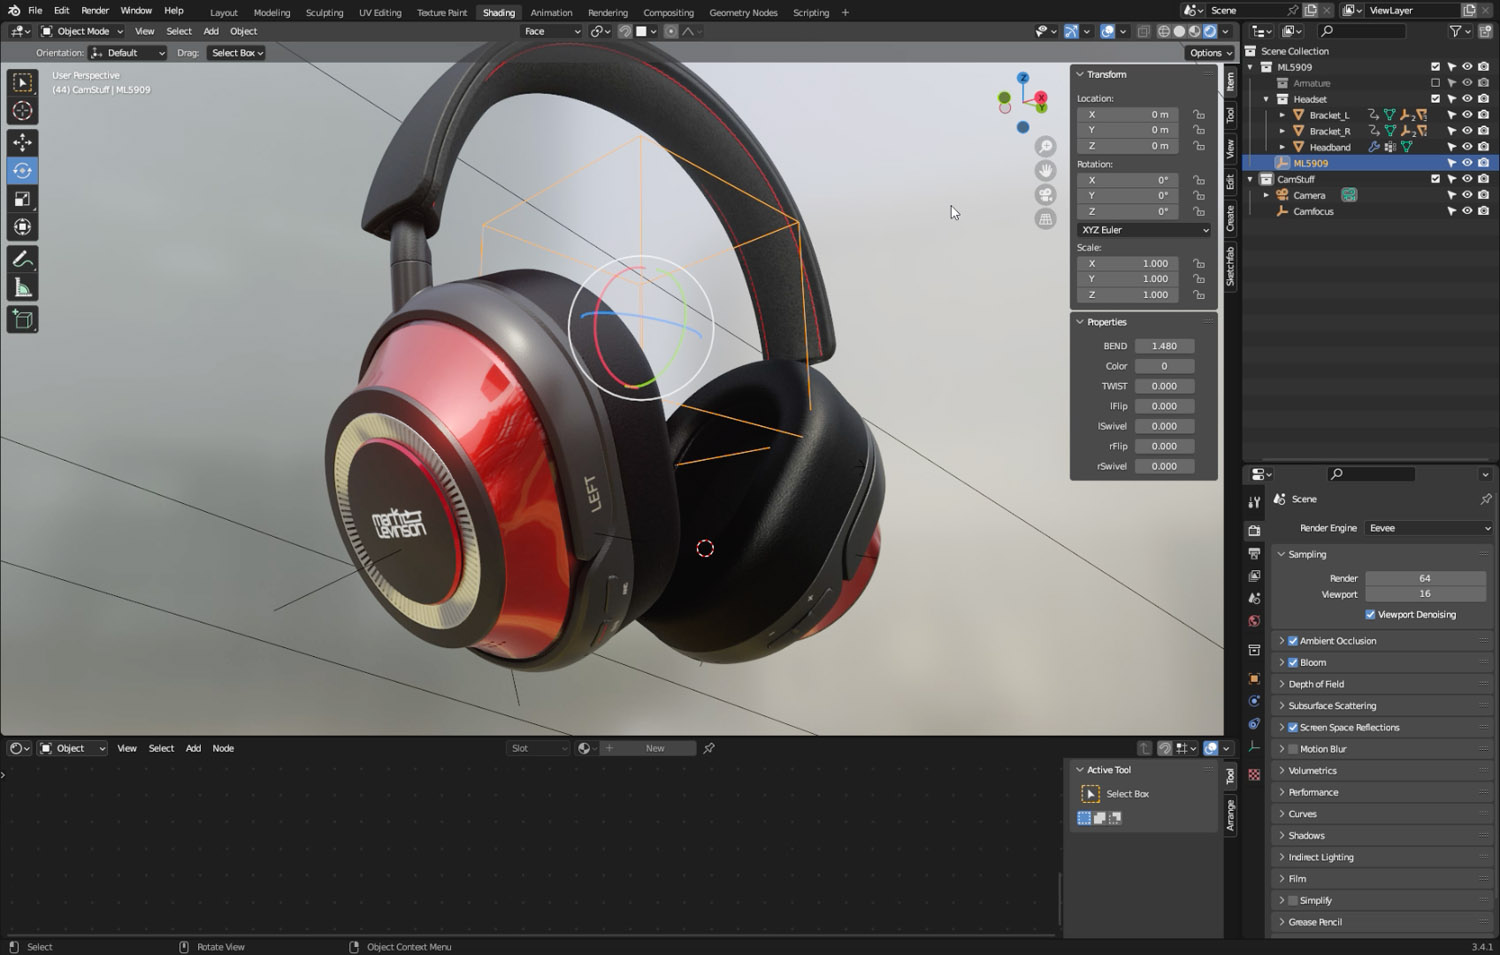Switch to the Modeling workspace tab
Viewport: 1500px width, 955px height.
[271, 13]
